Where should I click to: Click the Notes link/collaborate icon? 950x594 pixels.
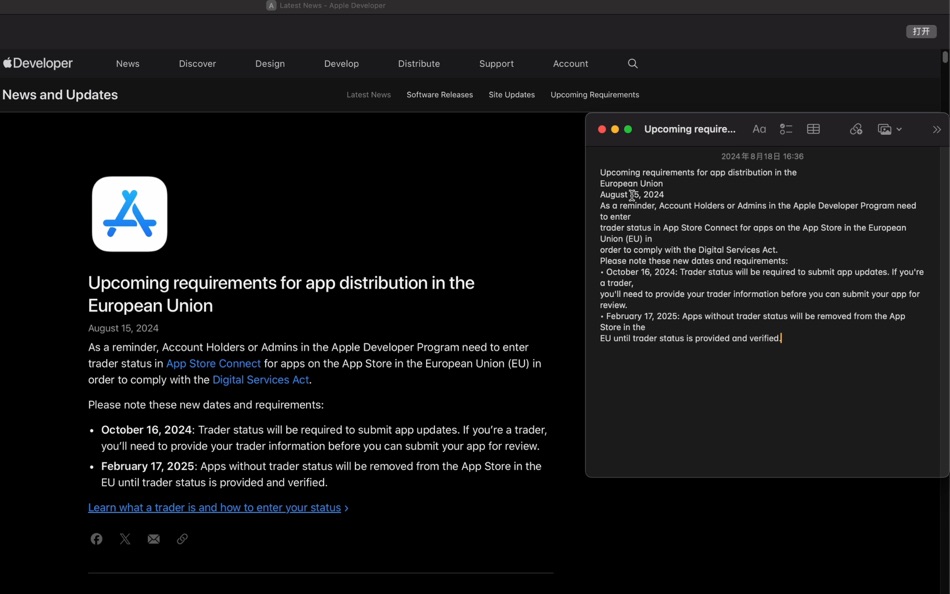(856, 129)
